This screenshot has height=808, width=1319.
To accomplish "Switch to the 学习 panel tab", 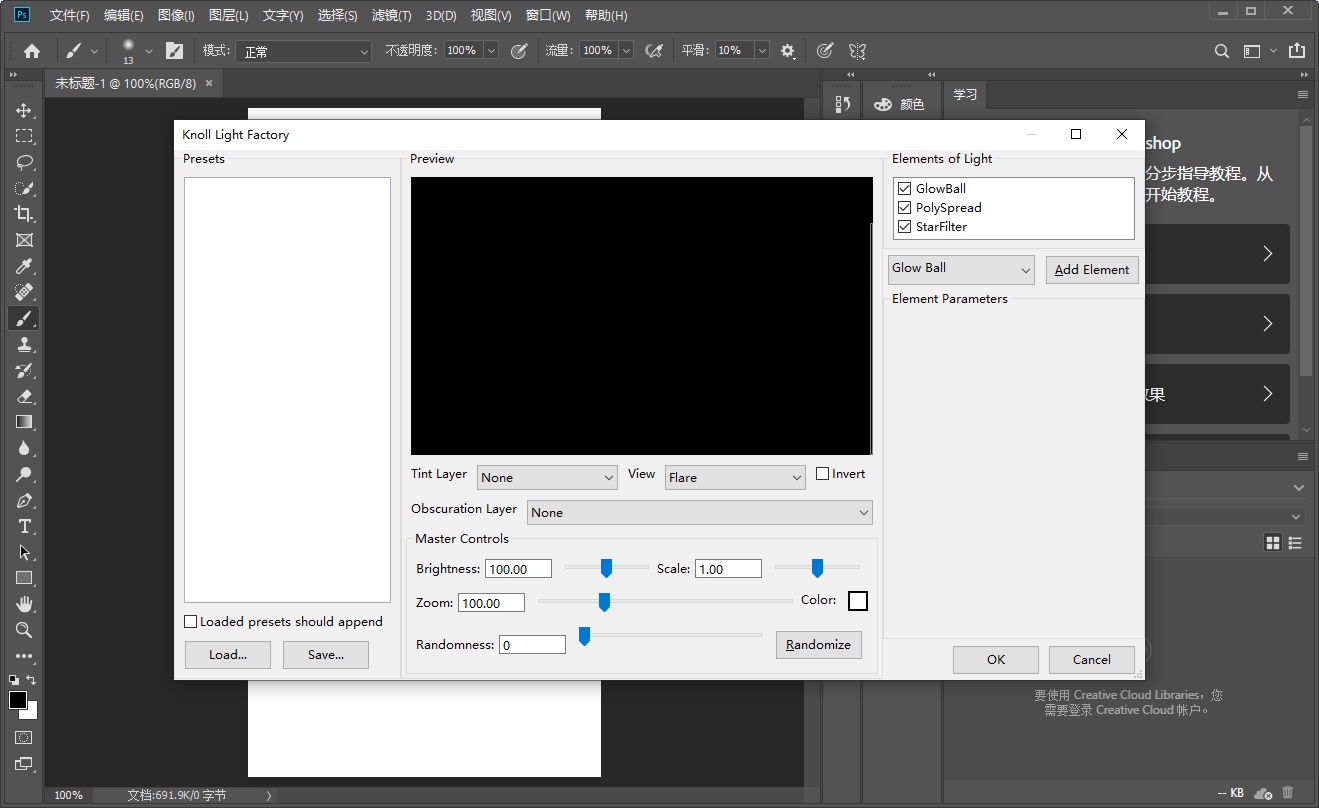I will [x=965, y=95].
